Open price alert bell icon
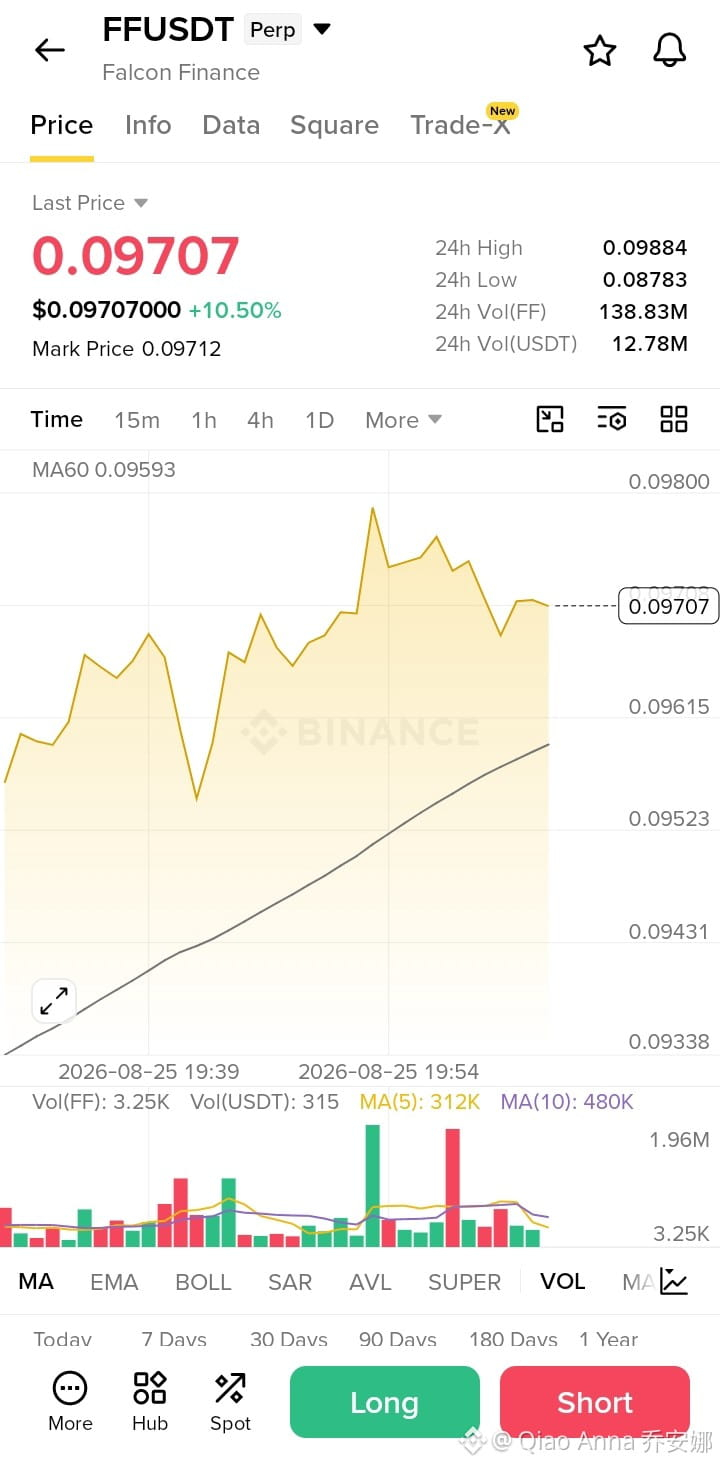This screenshot has width=720, height=1467. click(670, 50)
